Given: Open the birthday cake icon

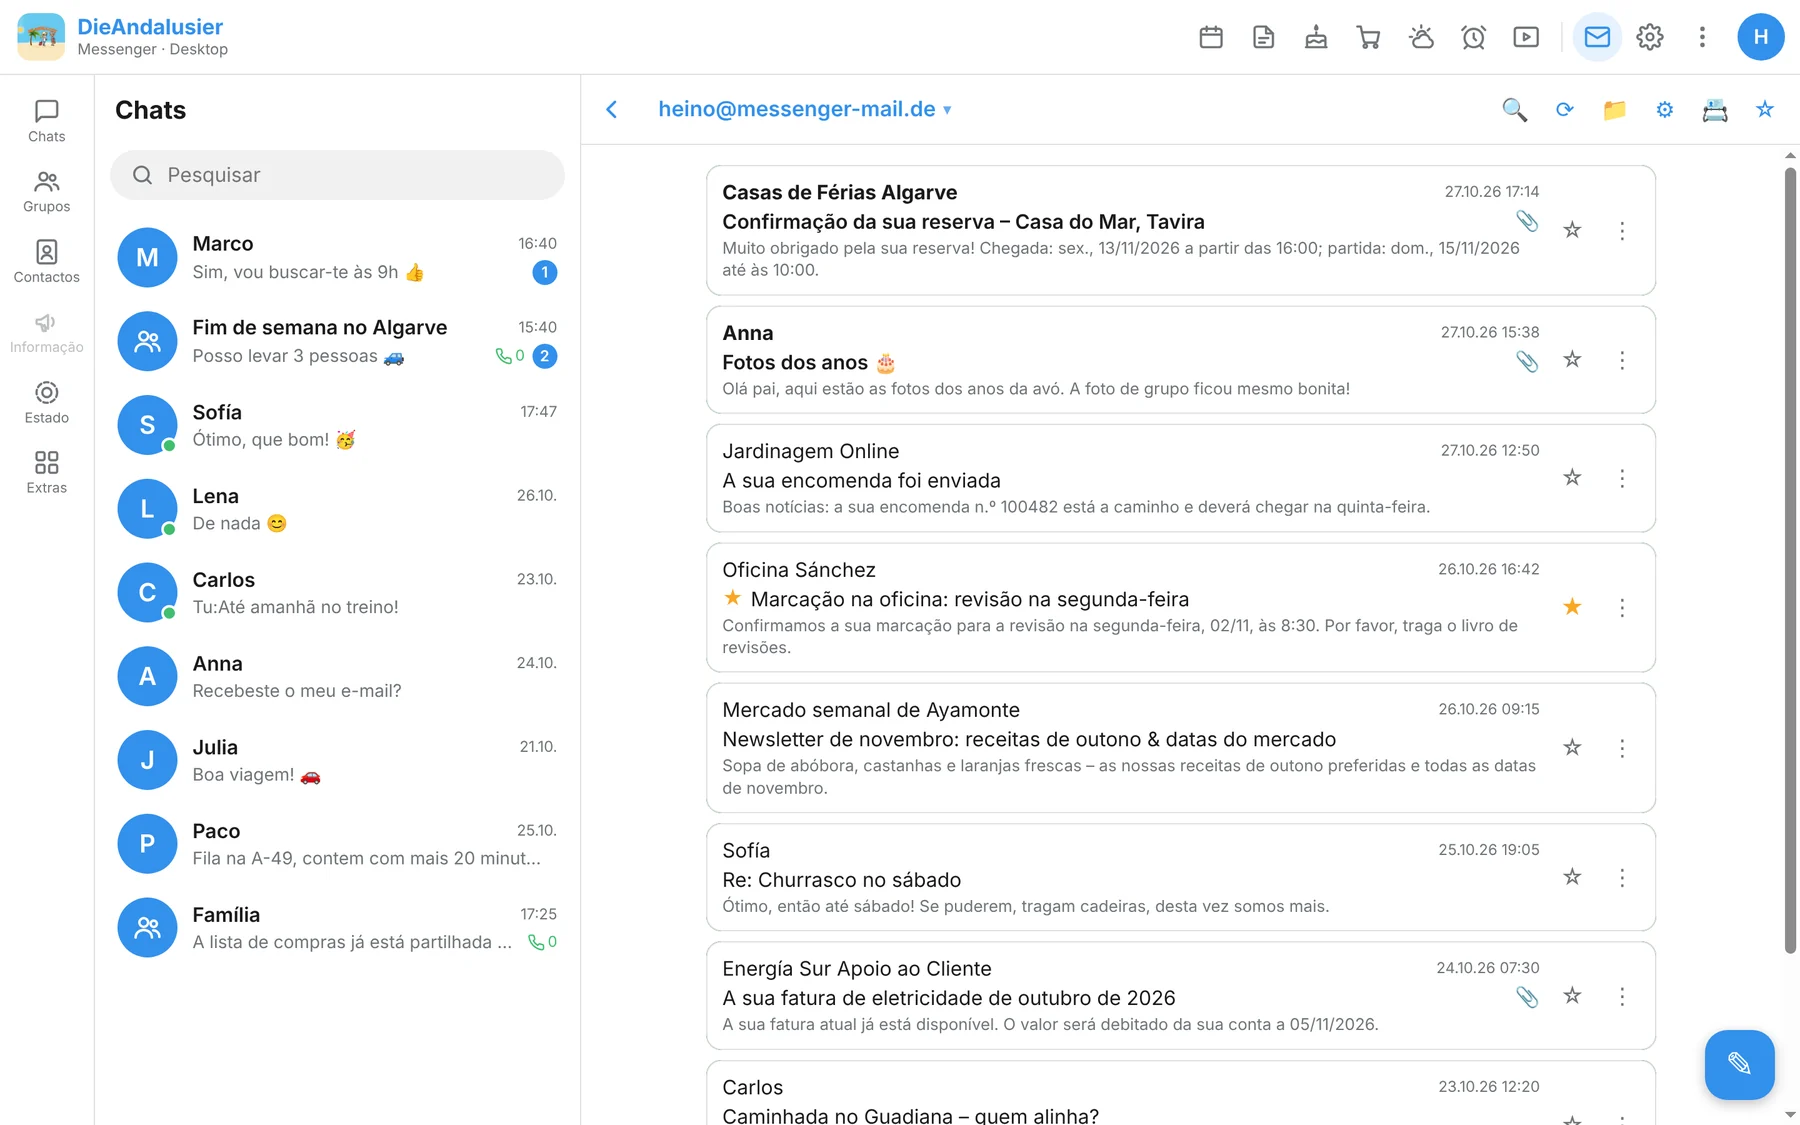Looking at the screenshot, I should coord(1316,37).
